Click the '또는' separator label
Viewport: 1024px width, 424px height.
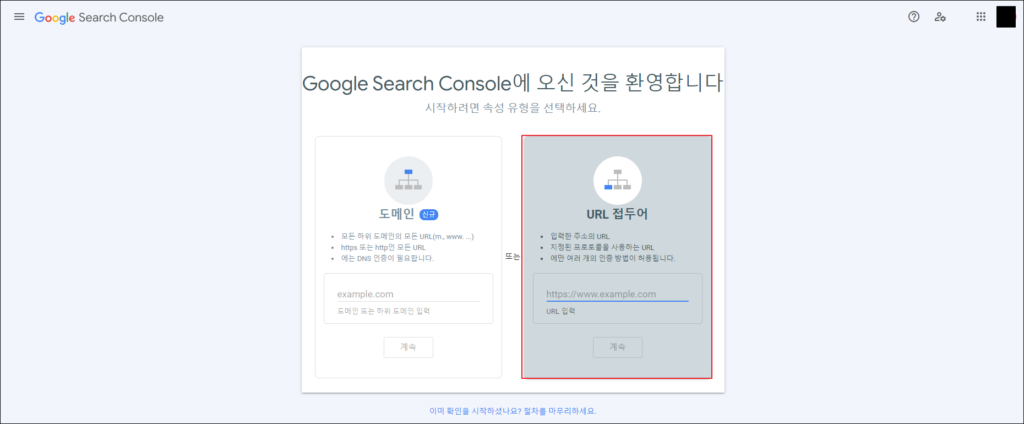[512, 257]
